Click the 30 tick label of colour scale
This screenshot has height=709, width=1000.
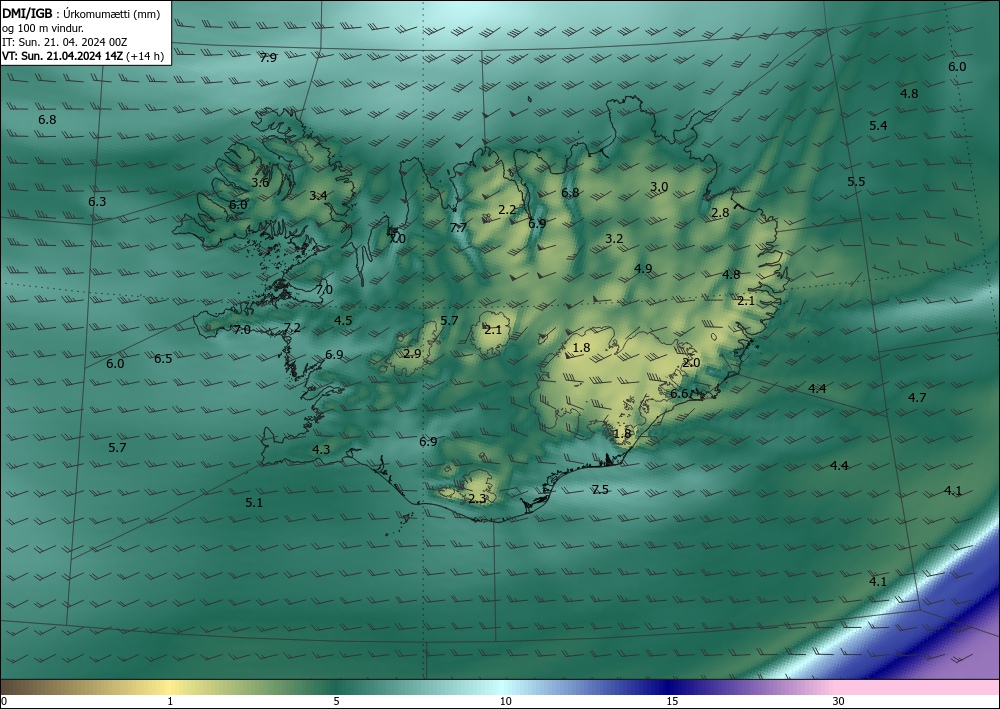pyautogui.click(x=839, y=701)
